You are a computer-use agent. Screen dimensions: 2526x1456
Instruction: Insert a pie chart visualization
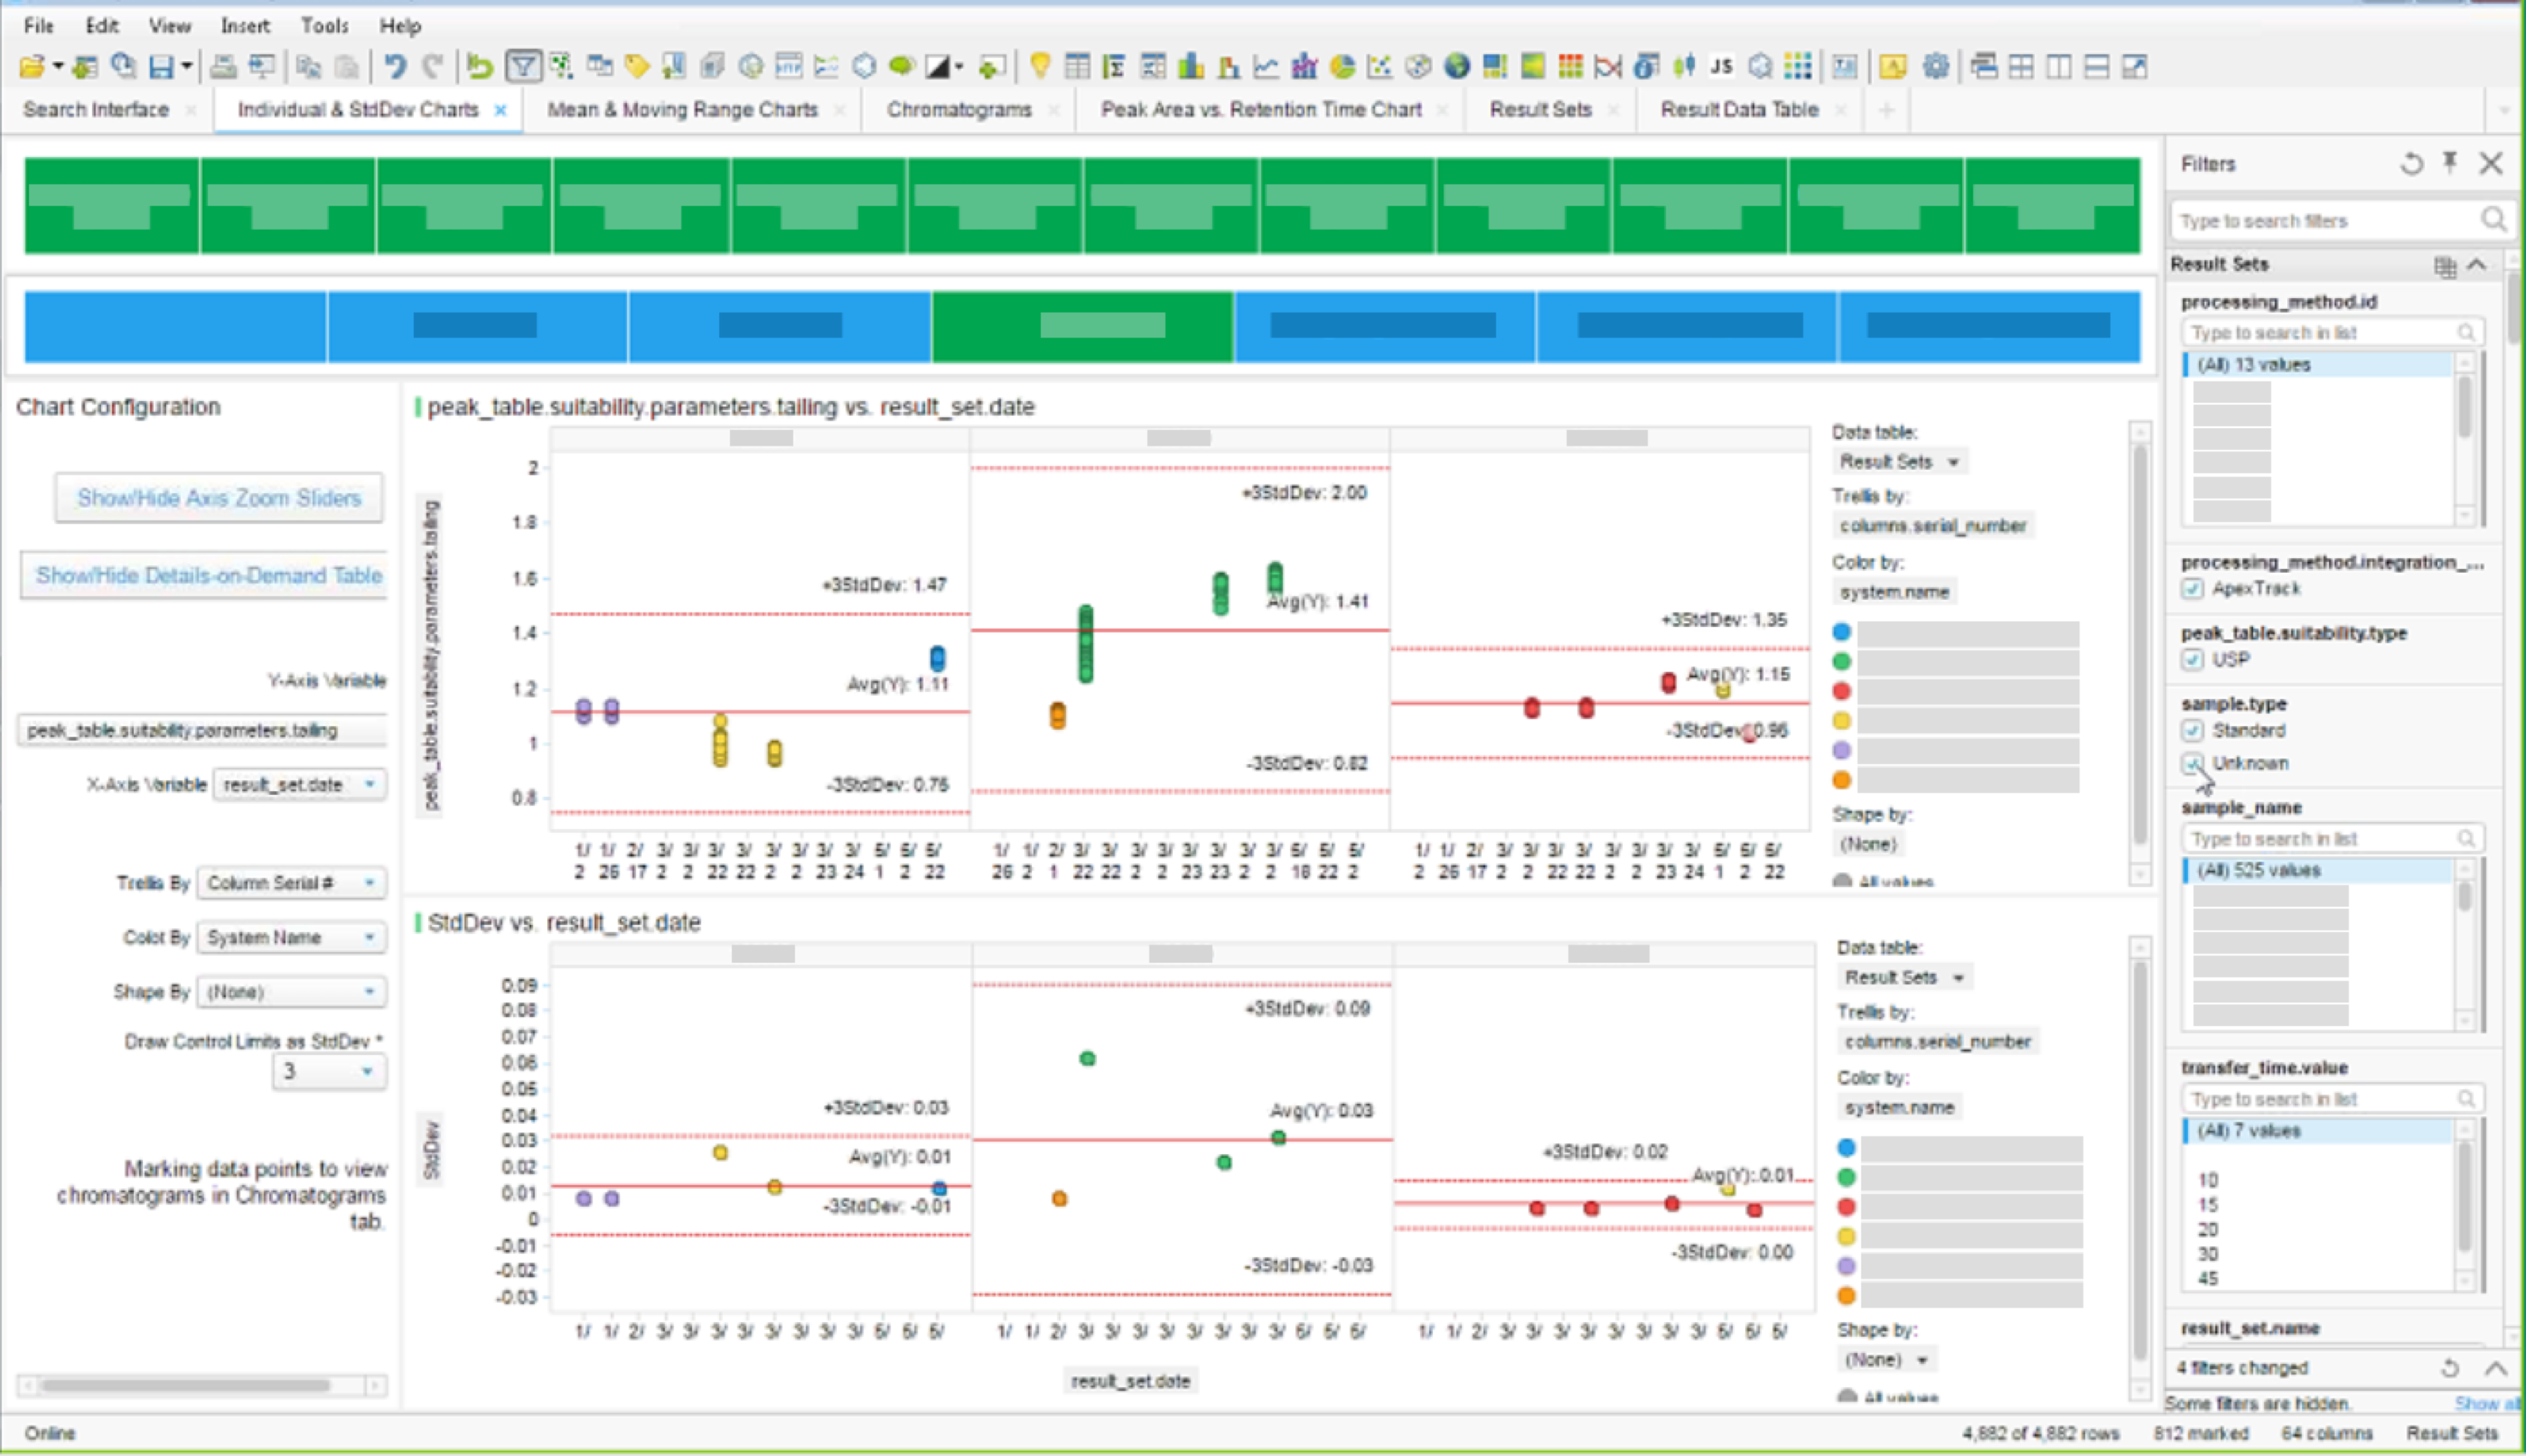click(x=1342, y=67)
